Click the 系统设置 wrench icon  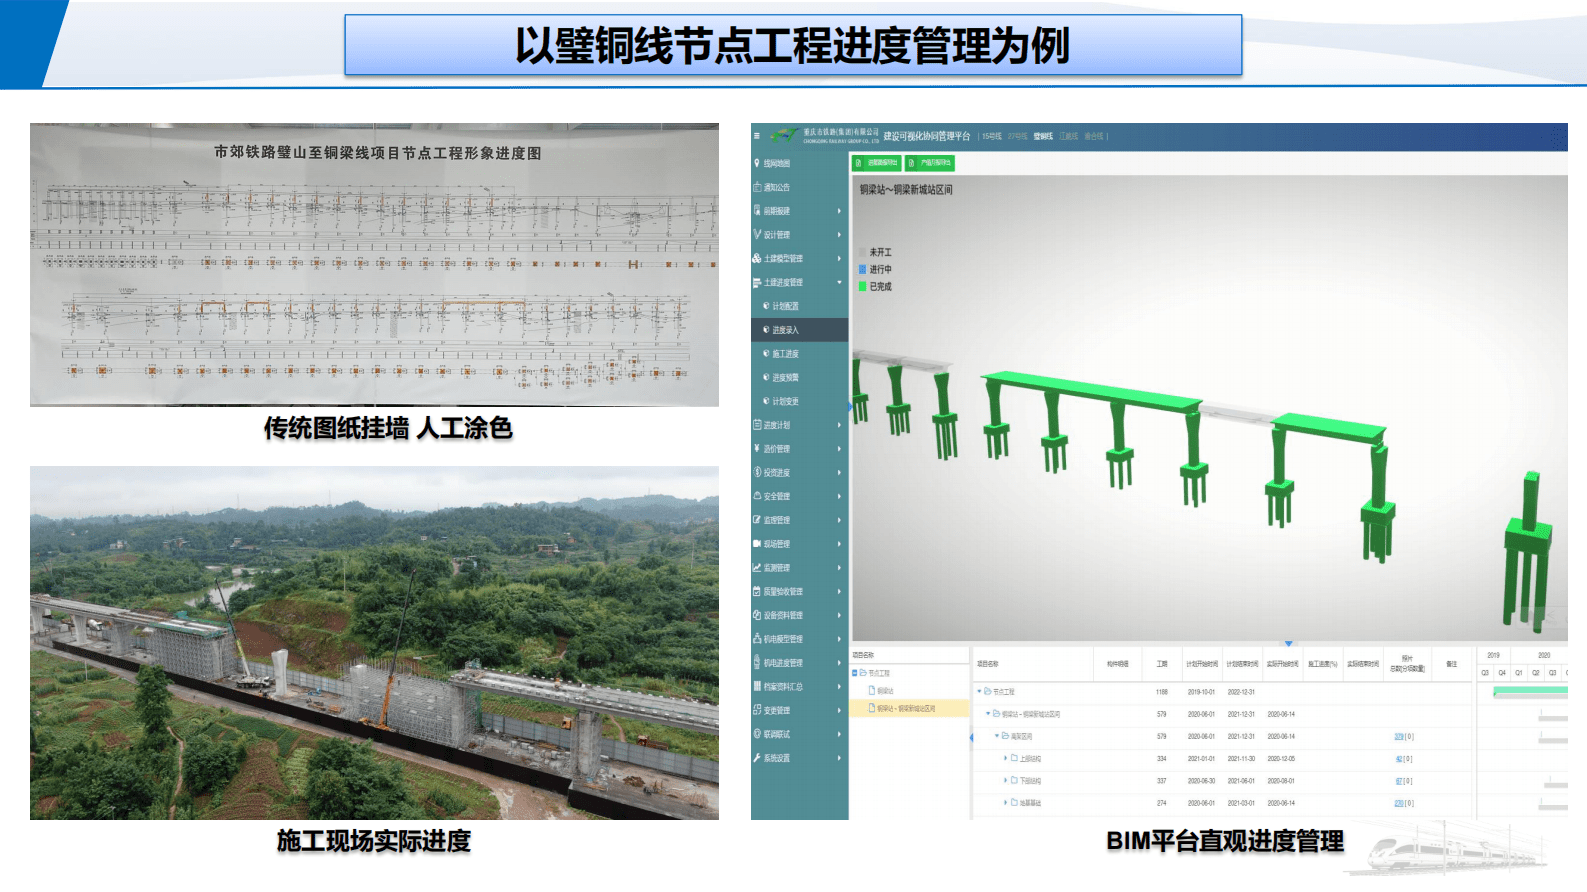coord(757,758)
